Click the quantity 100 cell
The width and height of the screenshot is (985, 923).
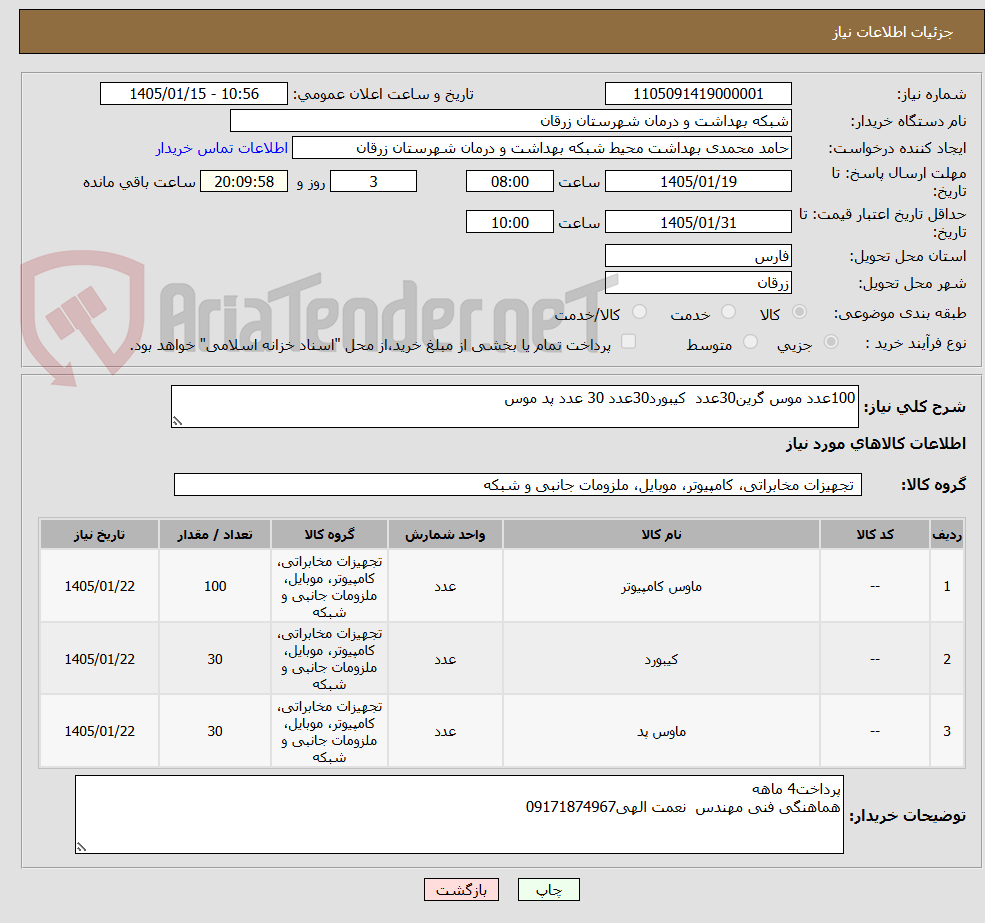pos(215,586)
